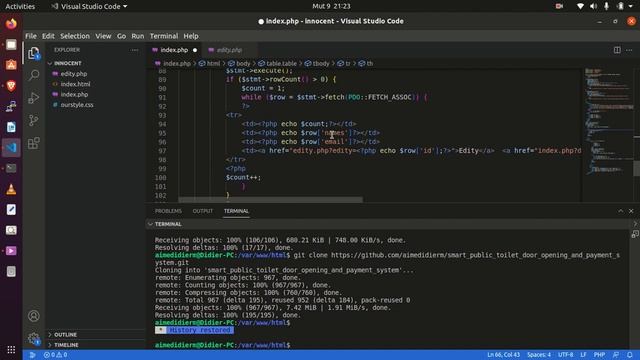This screenshot has height=360, width=640.
Task: Maximize the terminal panel size
Action: [x=620, y=211]
